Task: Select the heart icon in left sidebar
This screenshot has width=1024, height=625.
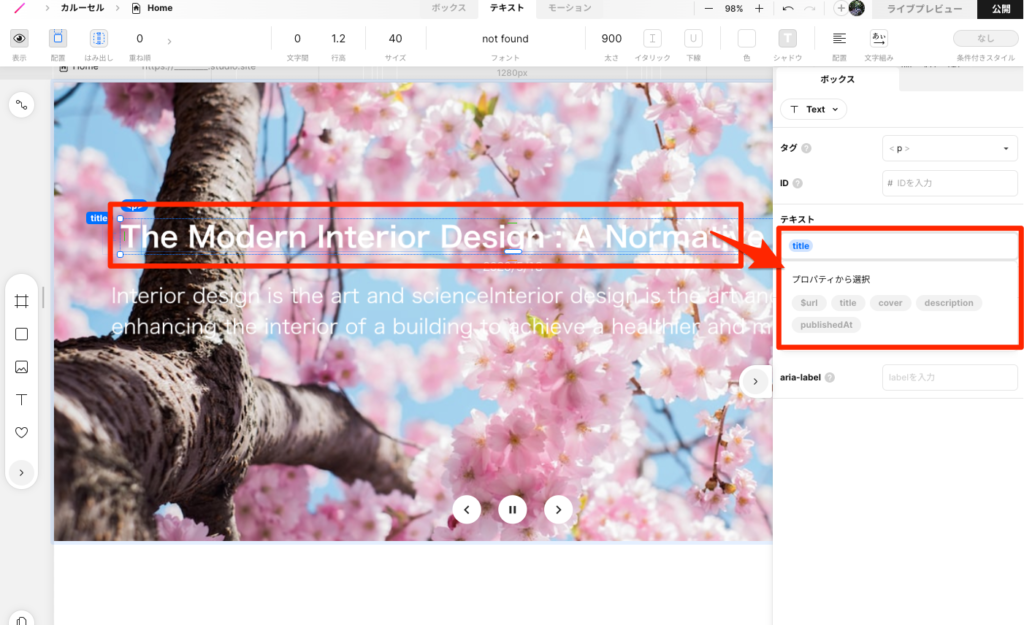Action: coord(22,432)
